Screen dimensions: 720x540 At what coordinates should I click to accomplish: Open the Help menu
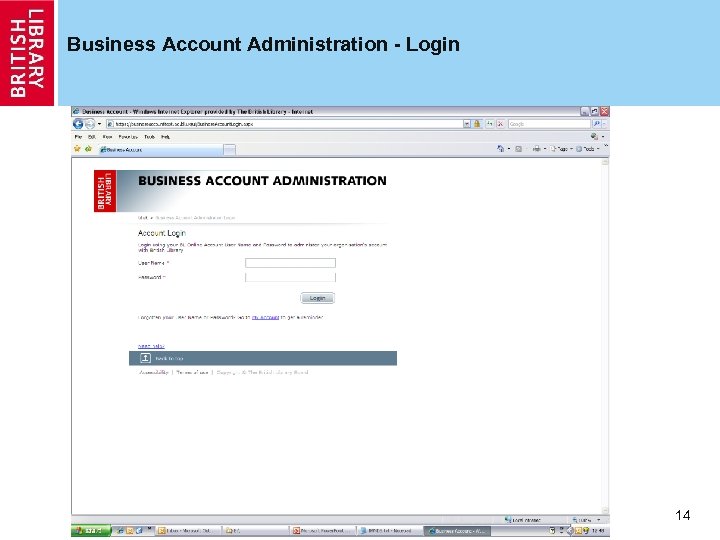[x=165, y=137]
